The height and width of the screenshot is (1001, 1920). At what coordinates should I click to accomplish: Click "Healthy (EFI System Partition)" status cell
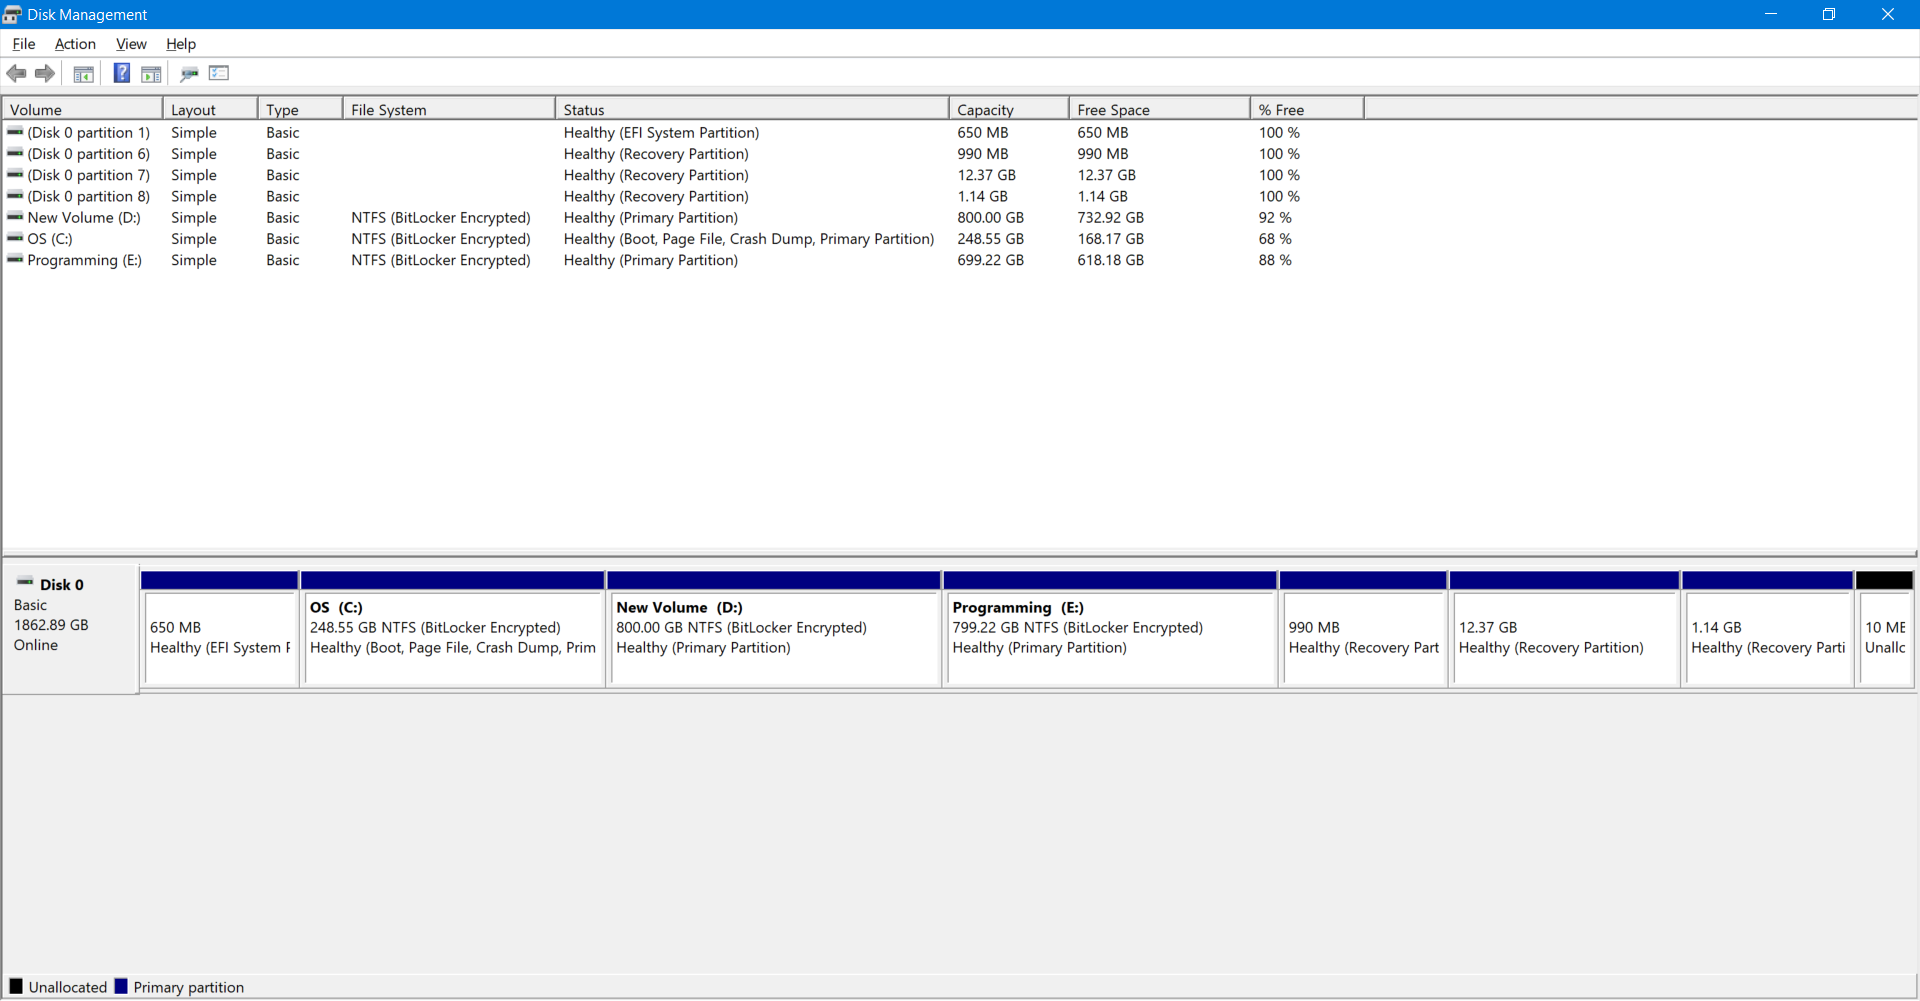(x=661, y=132)
